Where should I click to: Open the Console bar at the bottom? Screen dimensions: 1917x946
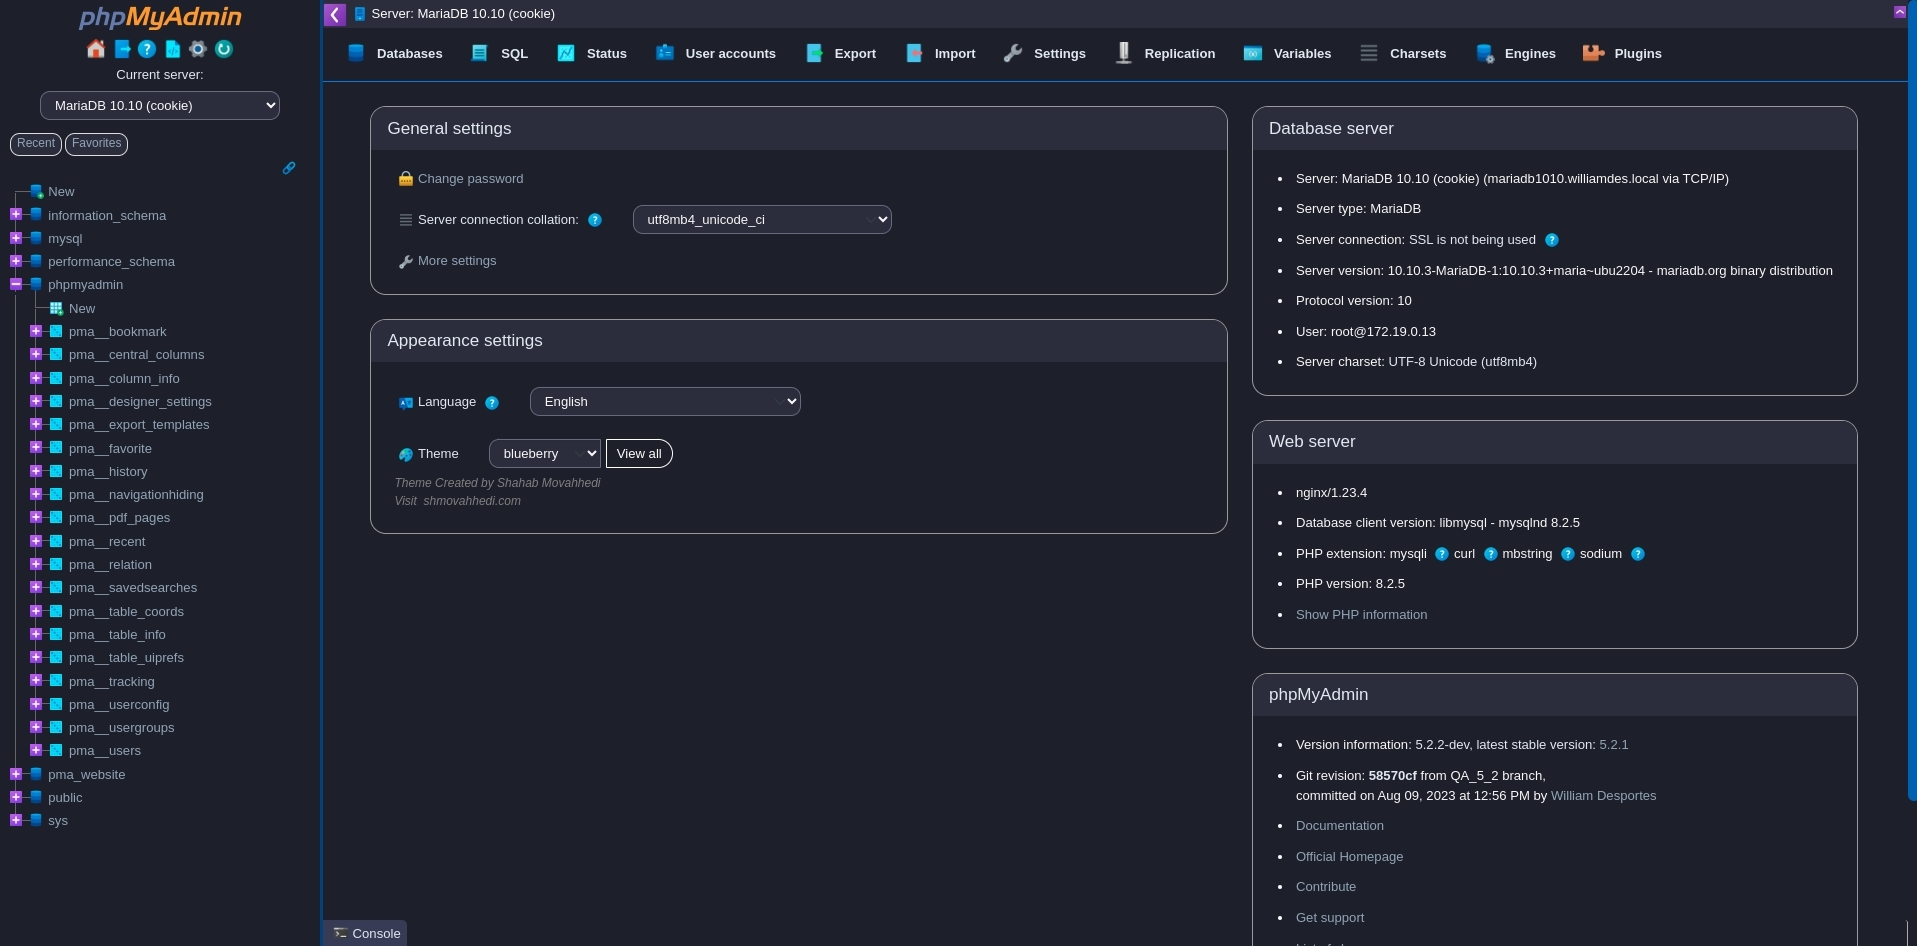366,933
